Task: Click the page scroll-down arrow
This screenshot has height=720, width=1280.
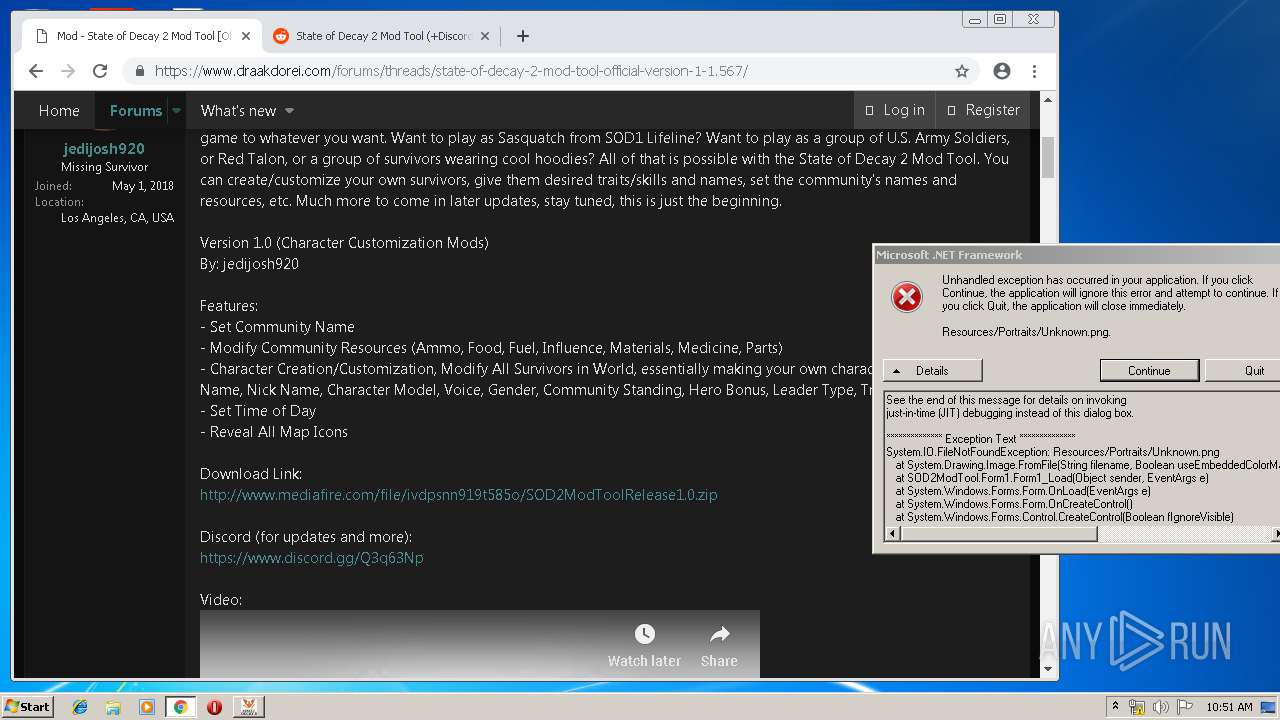Action: click(x=1048, y=669)
